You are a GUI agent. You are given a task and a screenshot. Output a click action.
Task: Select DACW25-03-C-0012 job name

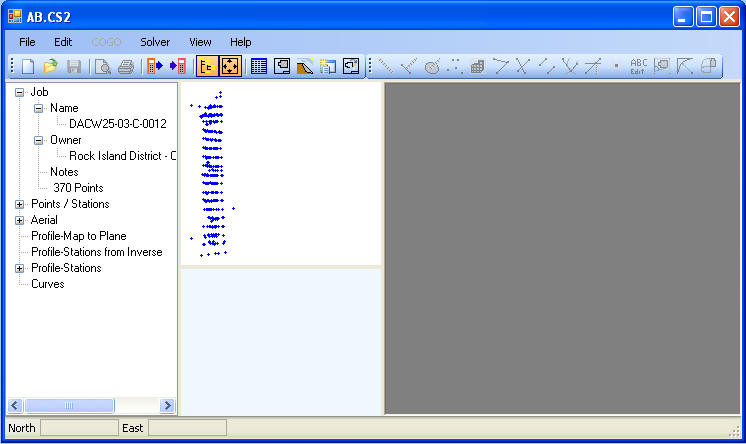pyautogui.click(x=118, y=124)
